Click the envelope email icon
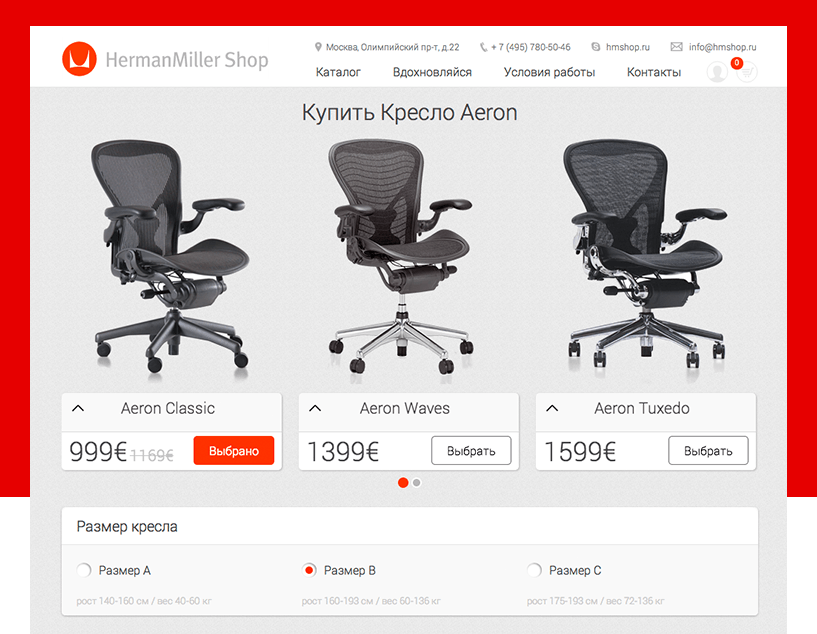 676,47
